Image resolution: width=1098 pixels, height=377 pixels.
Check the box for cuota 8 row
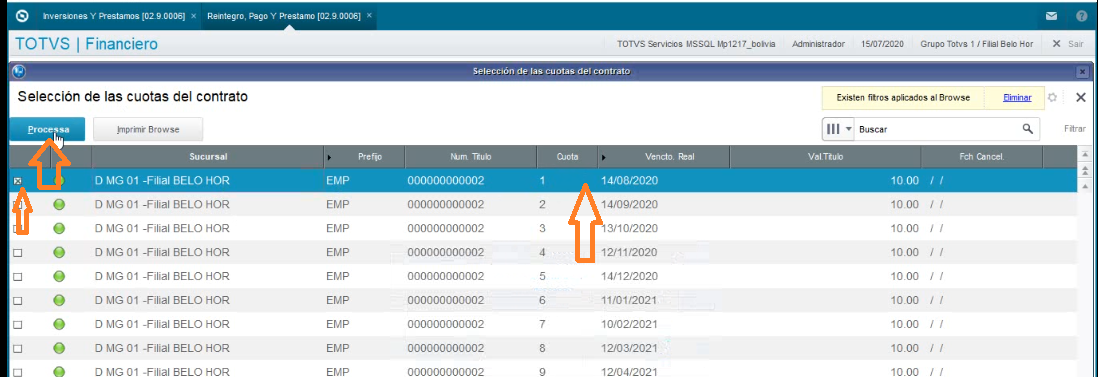[x=18, y=349]
